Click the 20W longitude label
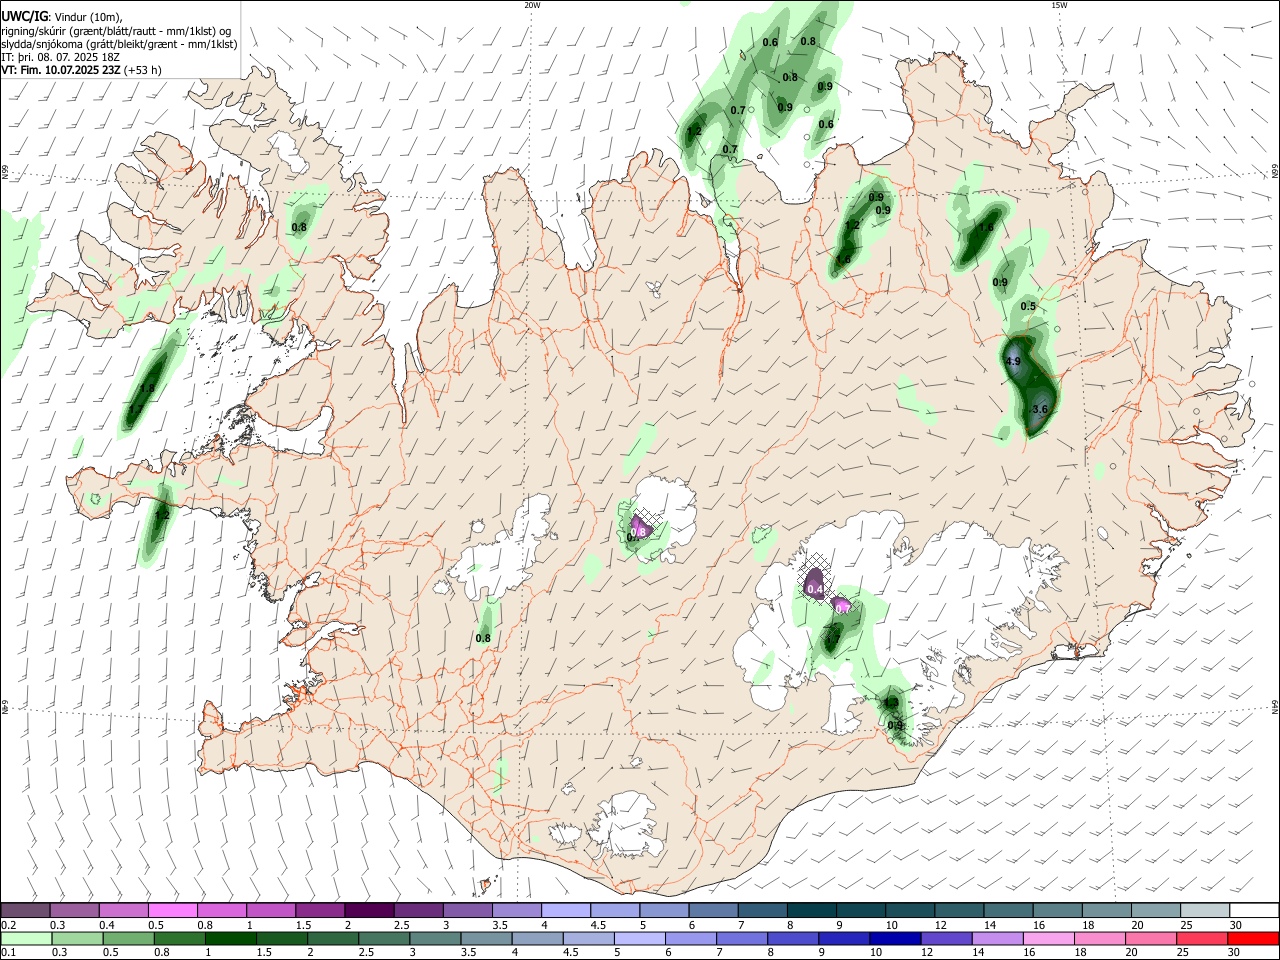This screenshot has width=1280, height=960. 532,5
